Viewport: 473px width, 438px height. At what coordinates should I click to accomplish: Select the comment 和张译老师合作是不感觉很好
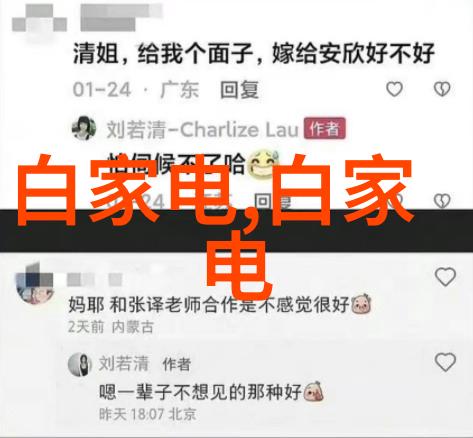pos(229,304)
